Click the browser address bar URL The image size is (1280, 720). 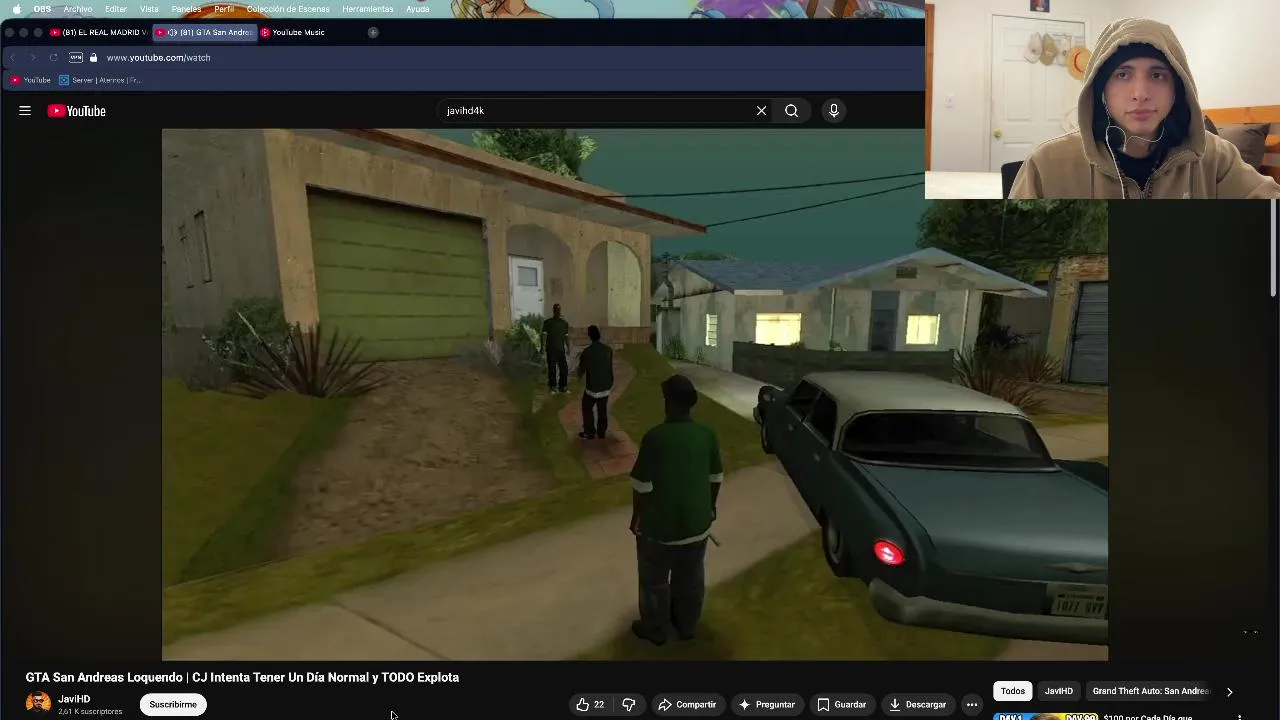coord(158,58)
